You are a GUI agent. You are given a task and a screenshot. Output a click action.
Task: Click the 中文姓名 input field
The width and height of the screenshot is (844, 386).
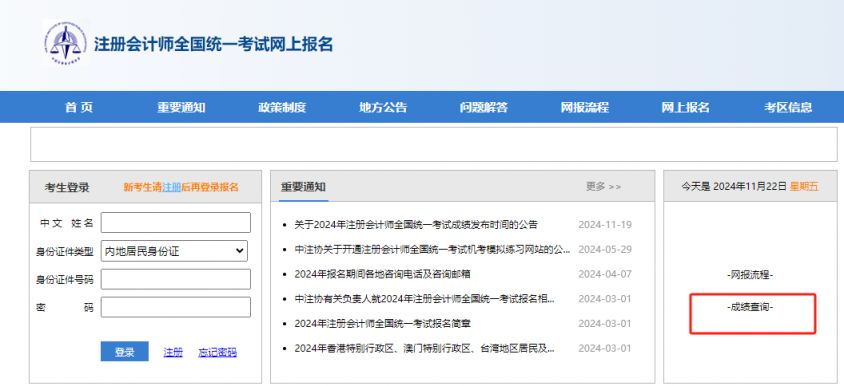pyautogui.click(x=175, y=222)
